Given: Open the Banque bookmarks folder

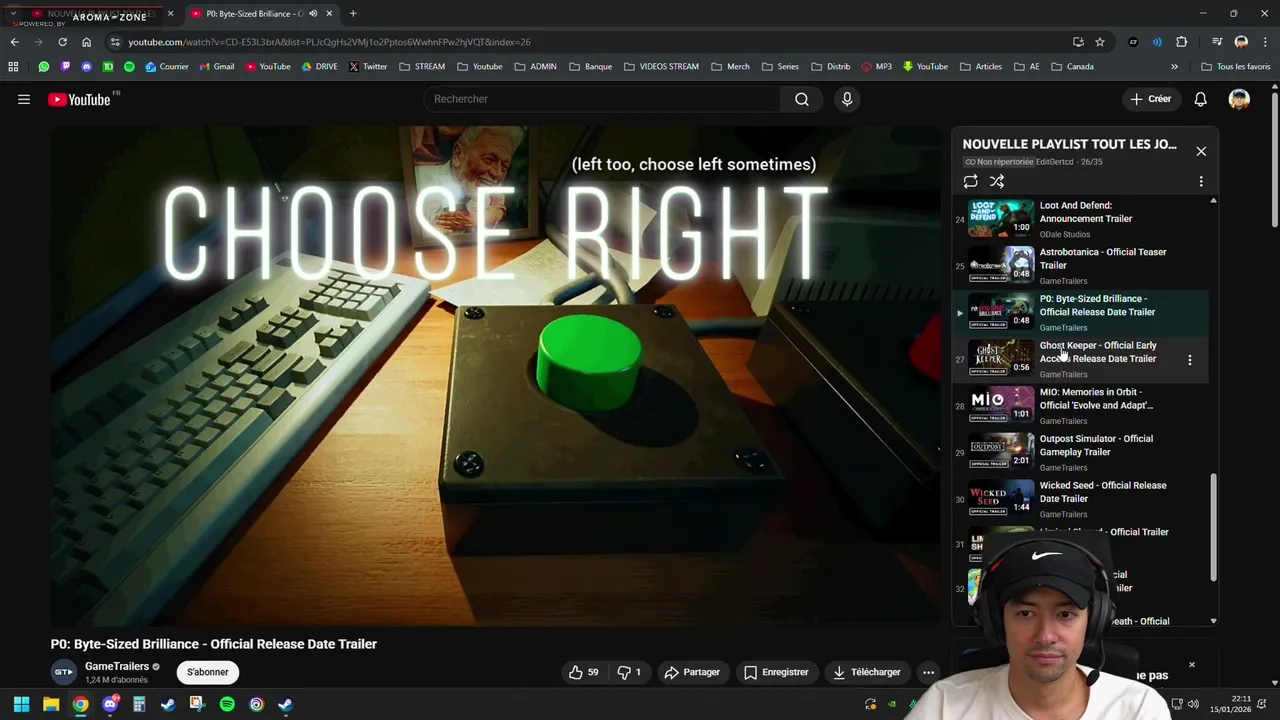Looking at the screenshot, I should click(591, 67).
